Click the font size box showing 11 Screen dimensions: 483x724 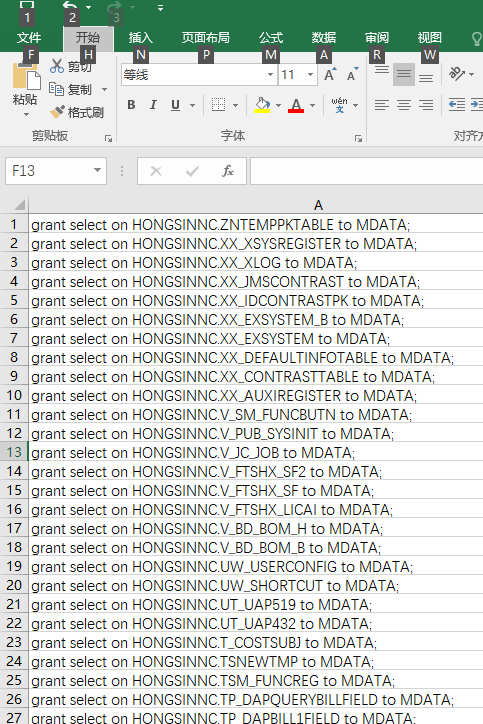(292, 75)
